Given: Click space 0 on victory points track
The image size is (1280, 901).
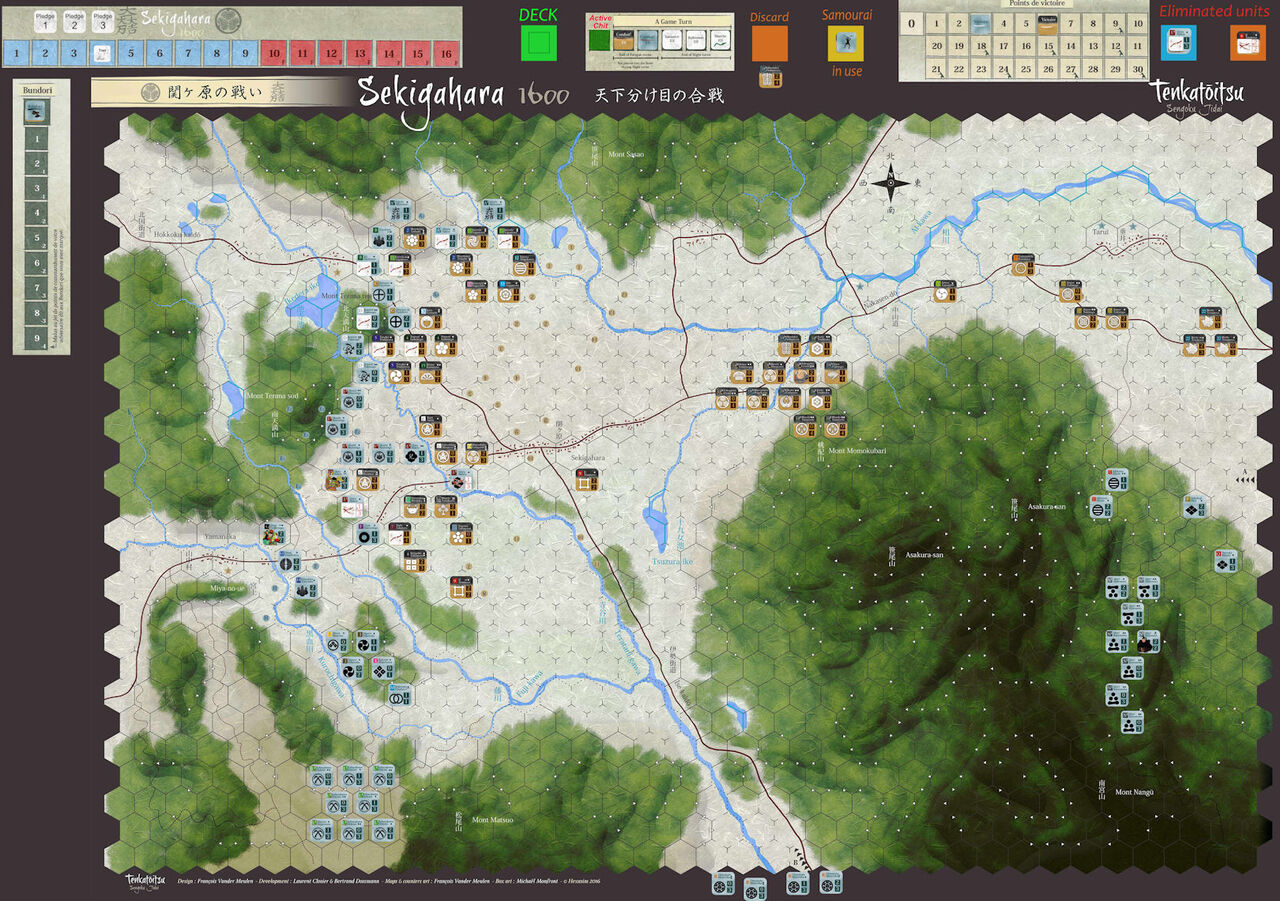Looking at the screenshot, I should tap(911, 24).
